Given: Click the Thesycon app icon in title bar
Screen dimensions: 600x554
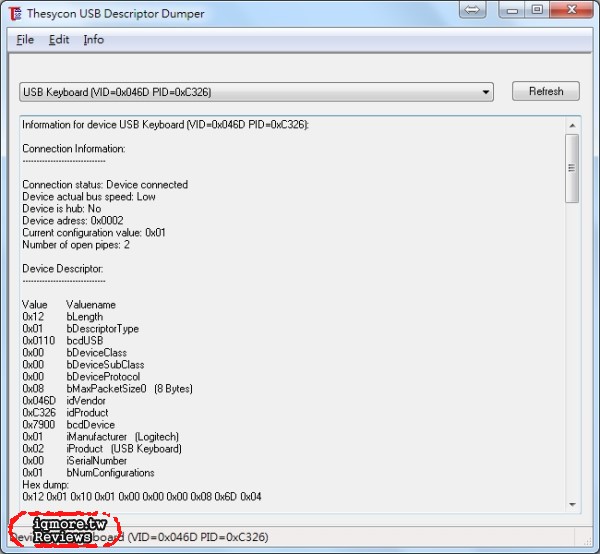Looking at the screenshot, I should click(x=15, y=14).
